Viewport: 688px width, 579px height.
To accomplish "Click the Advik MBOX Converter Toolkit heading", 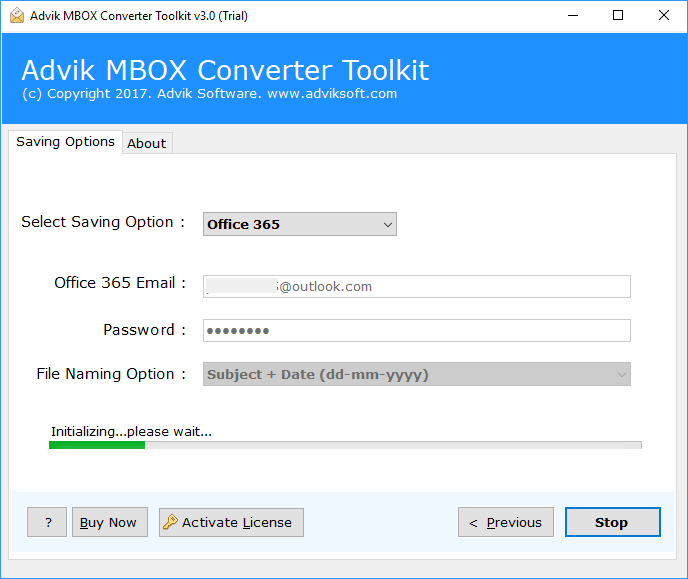I will (x=225, y=70).
